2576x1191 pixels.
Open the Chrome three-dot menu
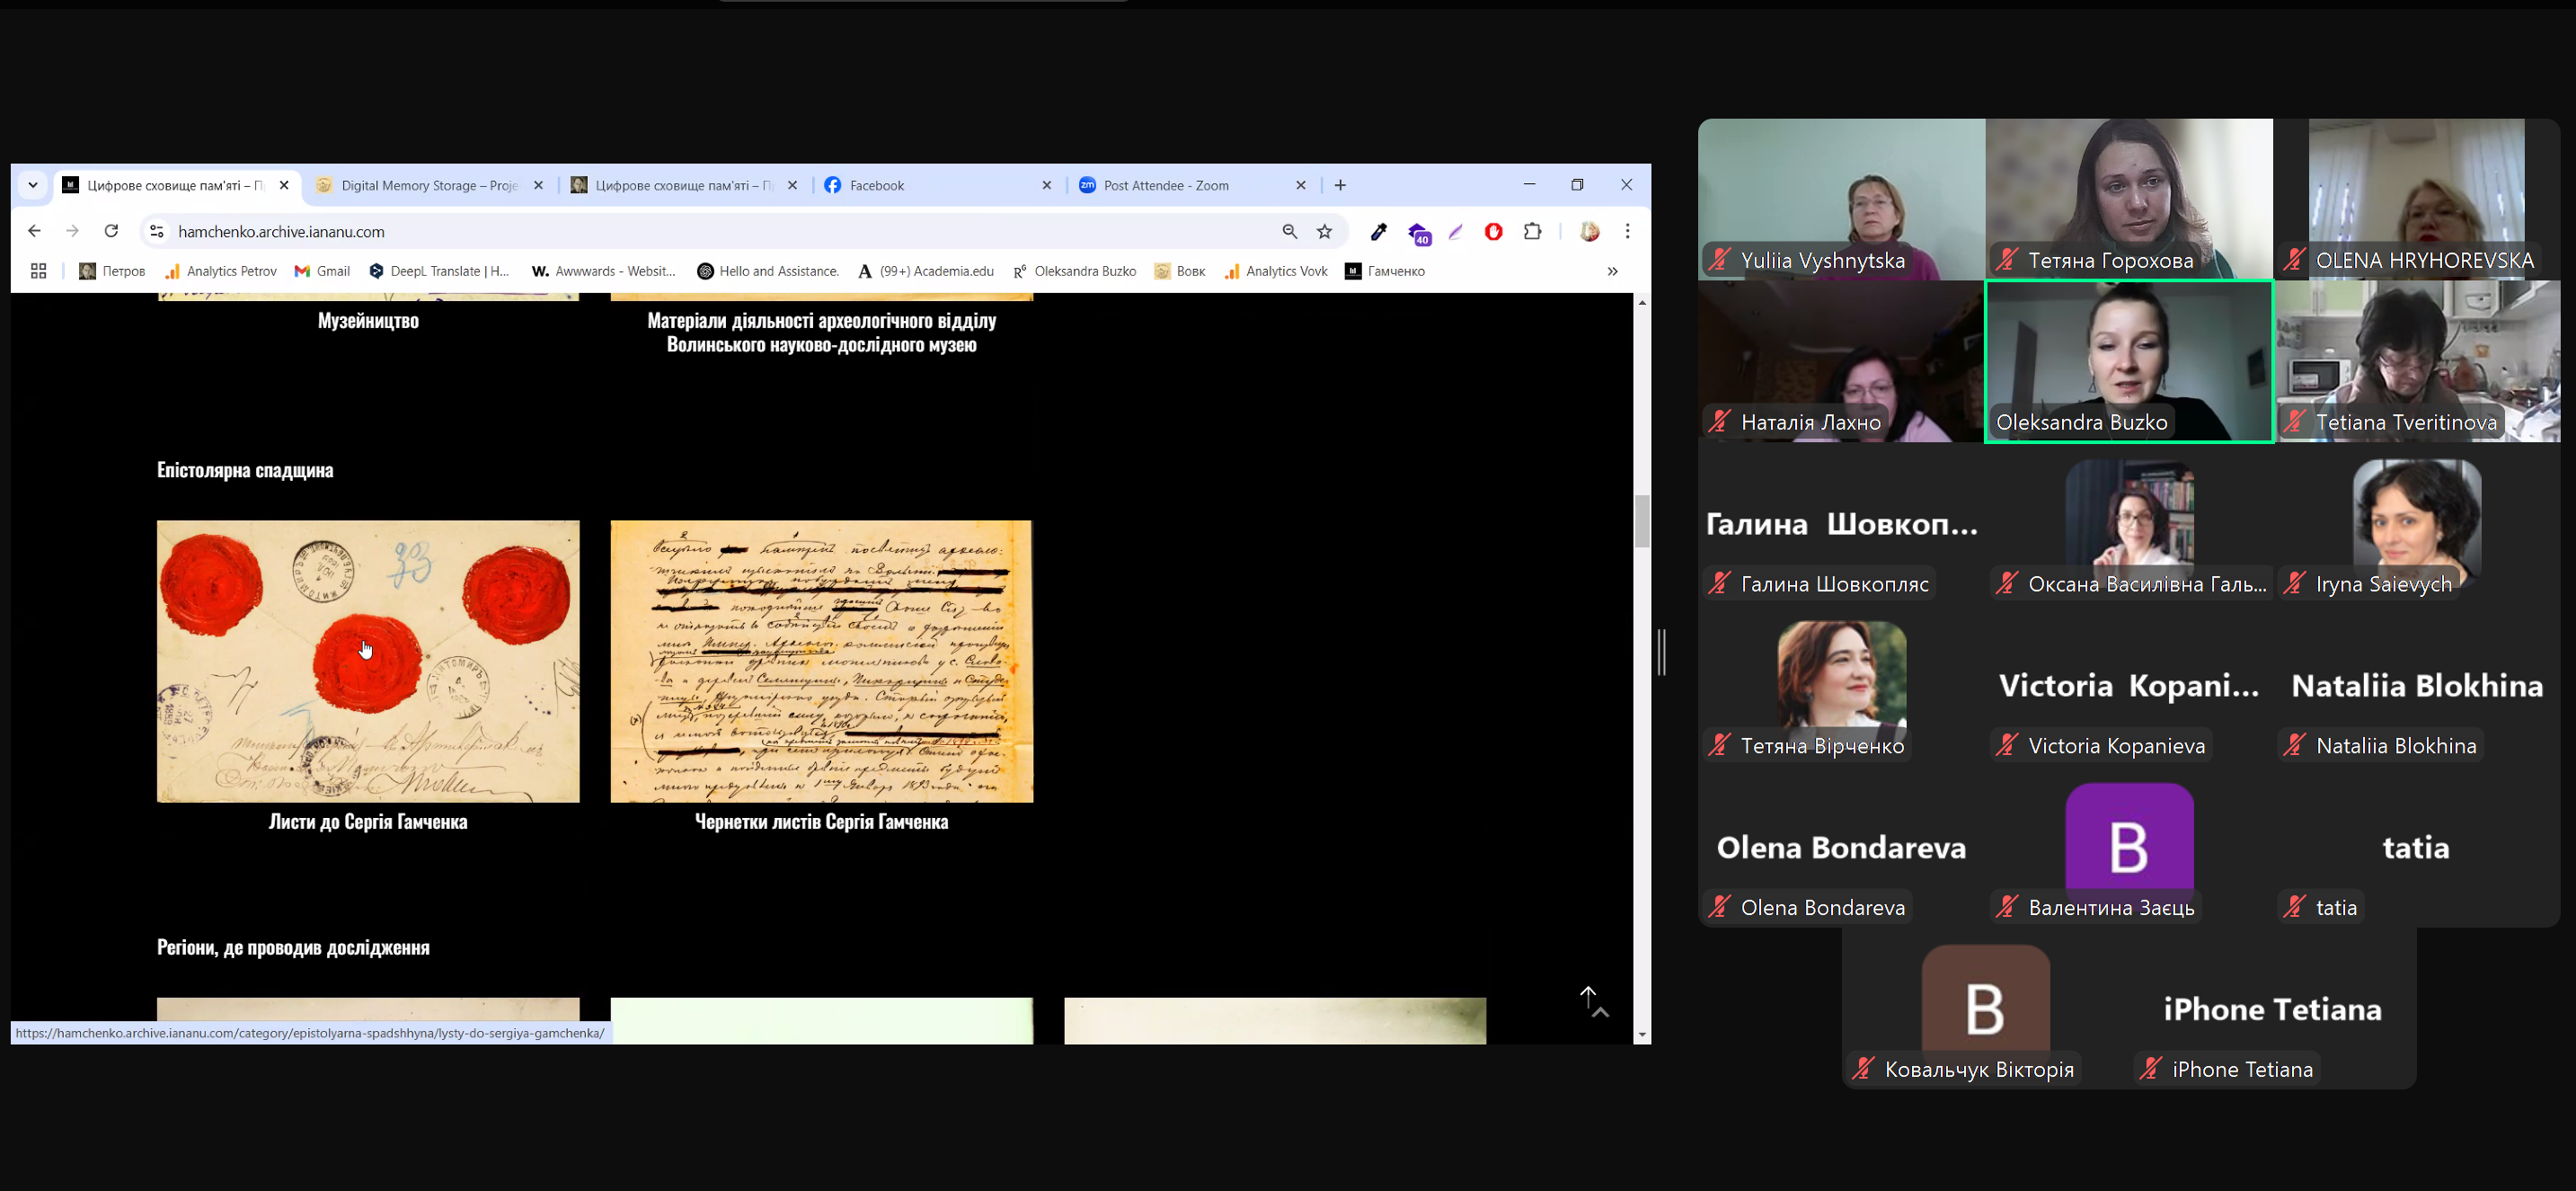pos(1627,231)
